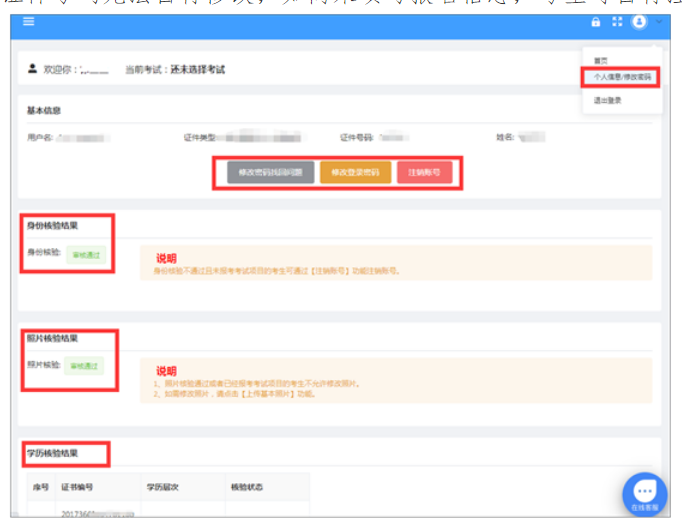
Task: Click the fullscreen grid icon in the header
Action: [x=617, y=22]
